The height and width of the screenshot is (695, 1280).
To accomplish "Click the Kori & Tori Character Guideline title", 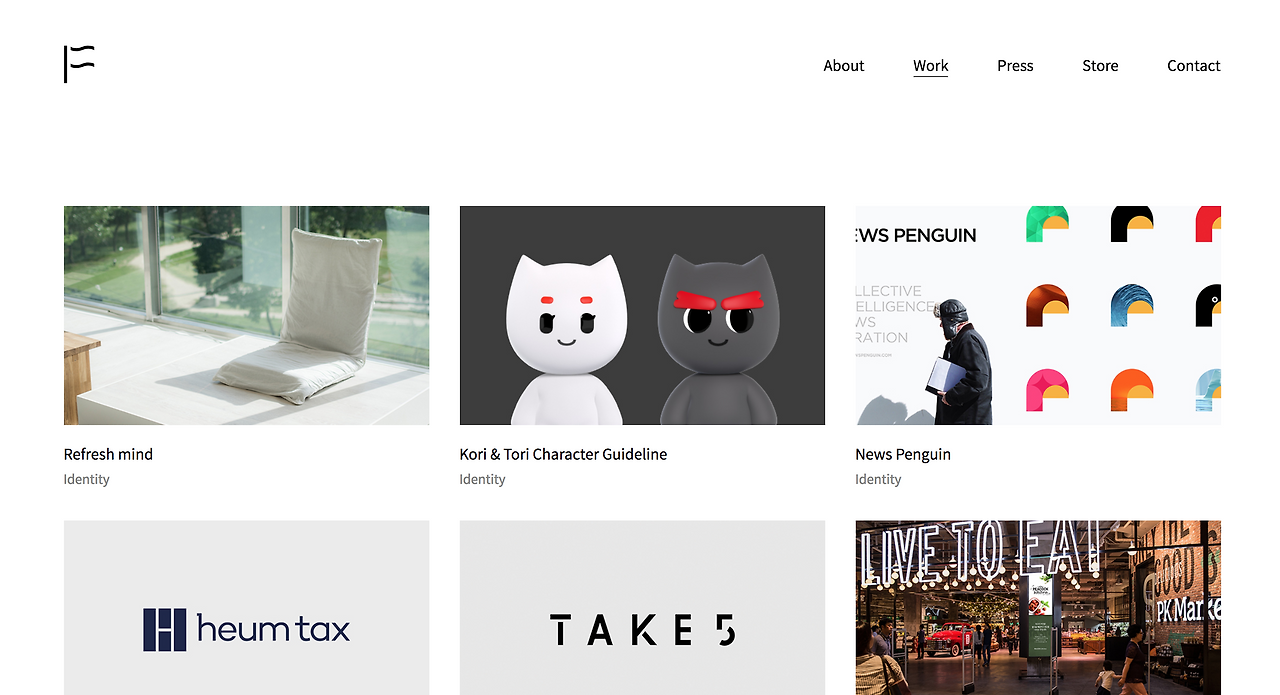I will tap(563, 454).
